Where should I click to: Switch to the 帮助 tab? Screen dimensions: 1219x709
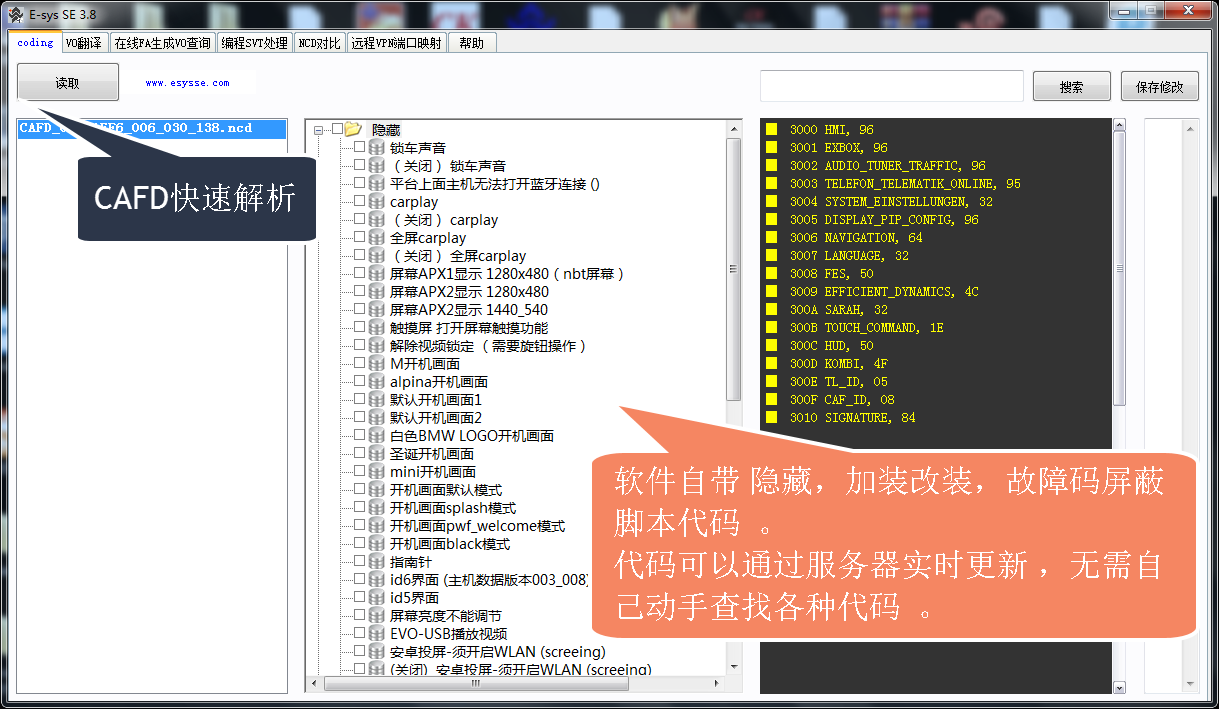pyautogui.click(x=472, y=43)
